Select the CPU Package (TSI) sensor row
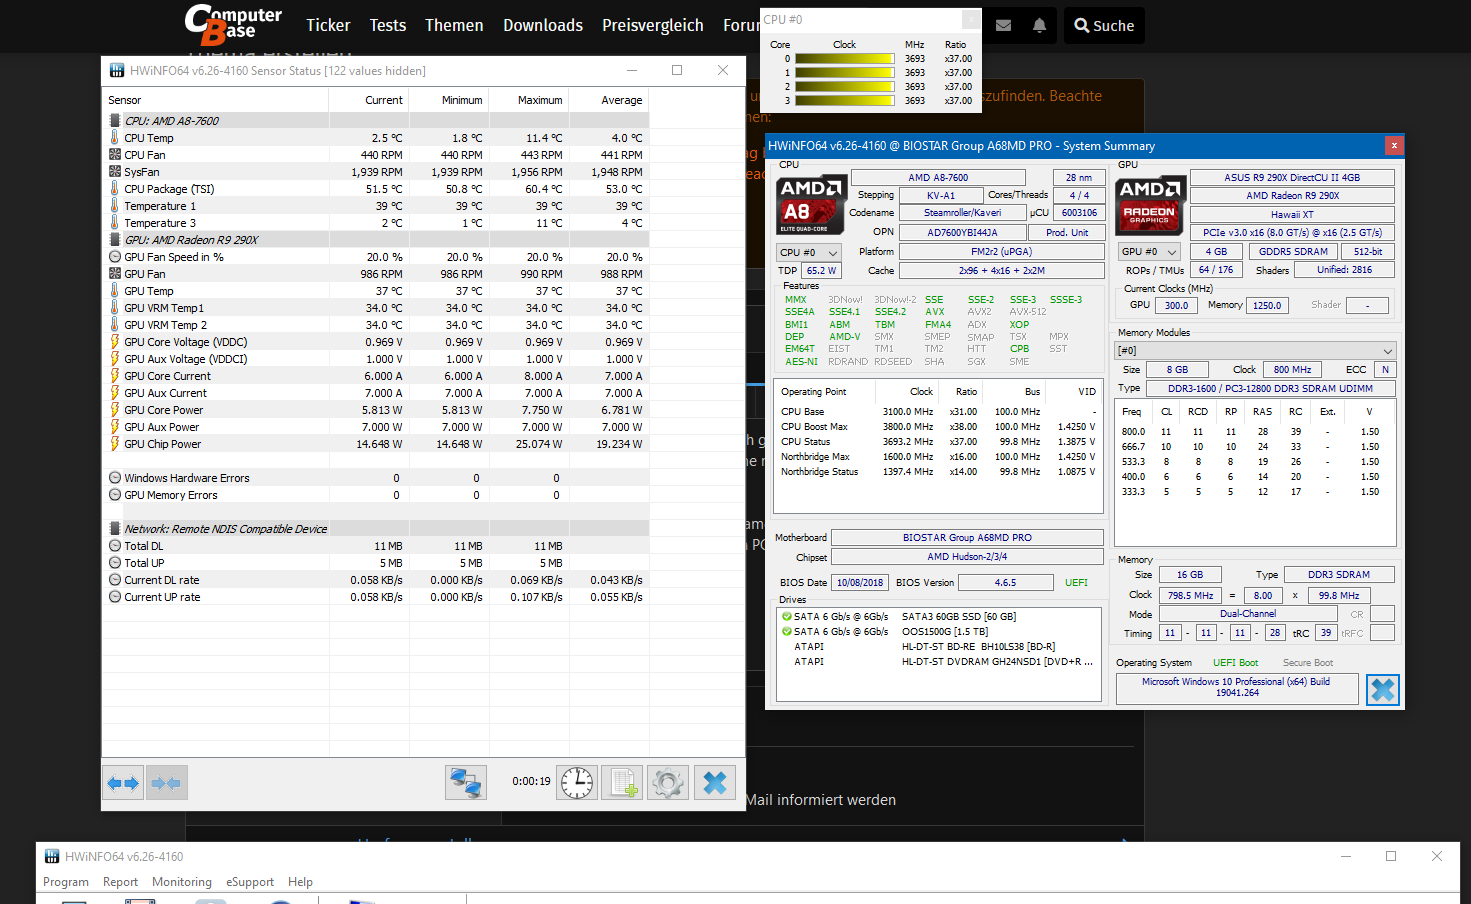Viewport: 1471px width, 904px height. [x=375, y=189]
